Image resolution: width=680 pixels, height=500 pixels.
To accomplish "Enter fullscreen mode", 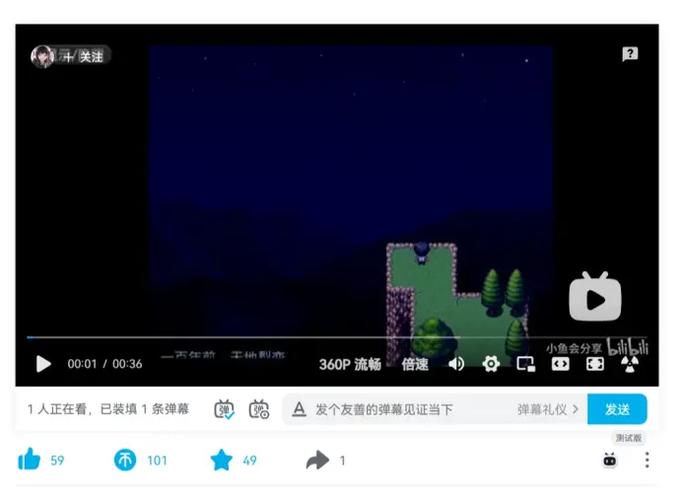I will [595, 363].
